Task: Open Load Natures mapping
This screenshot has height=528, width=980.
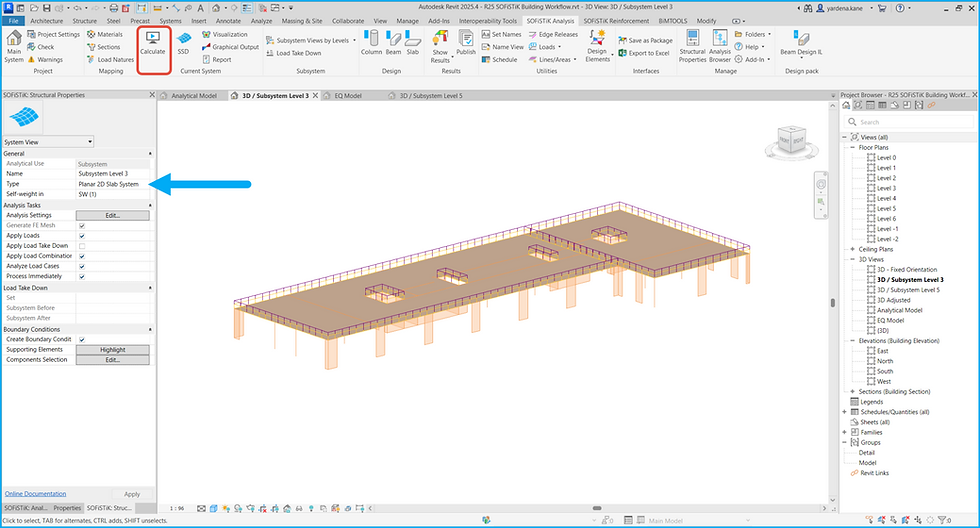Action: point(111,59)
